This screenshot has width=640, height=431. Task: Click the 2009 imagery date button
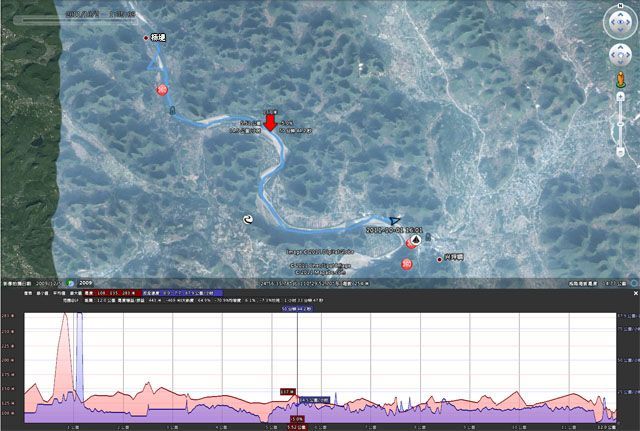[86, 283]
